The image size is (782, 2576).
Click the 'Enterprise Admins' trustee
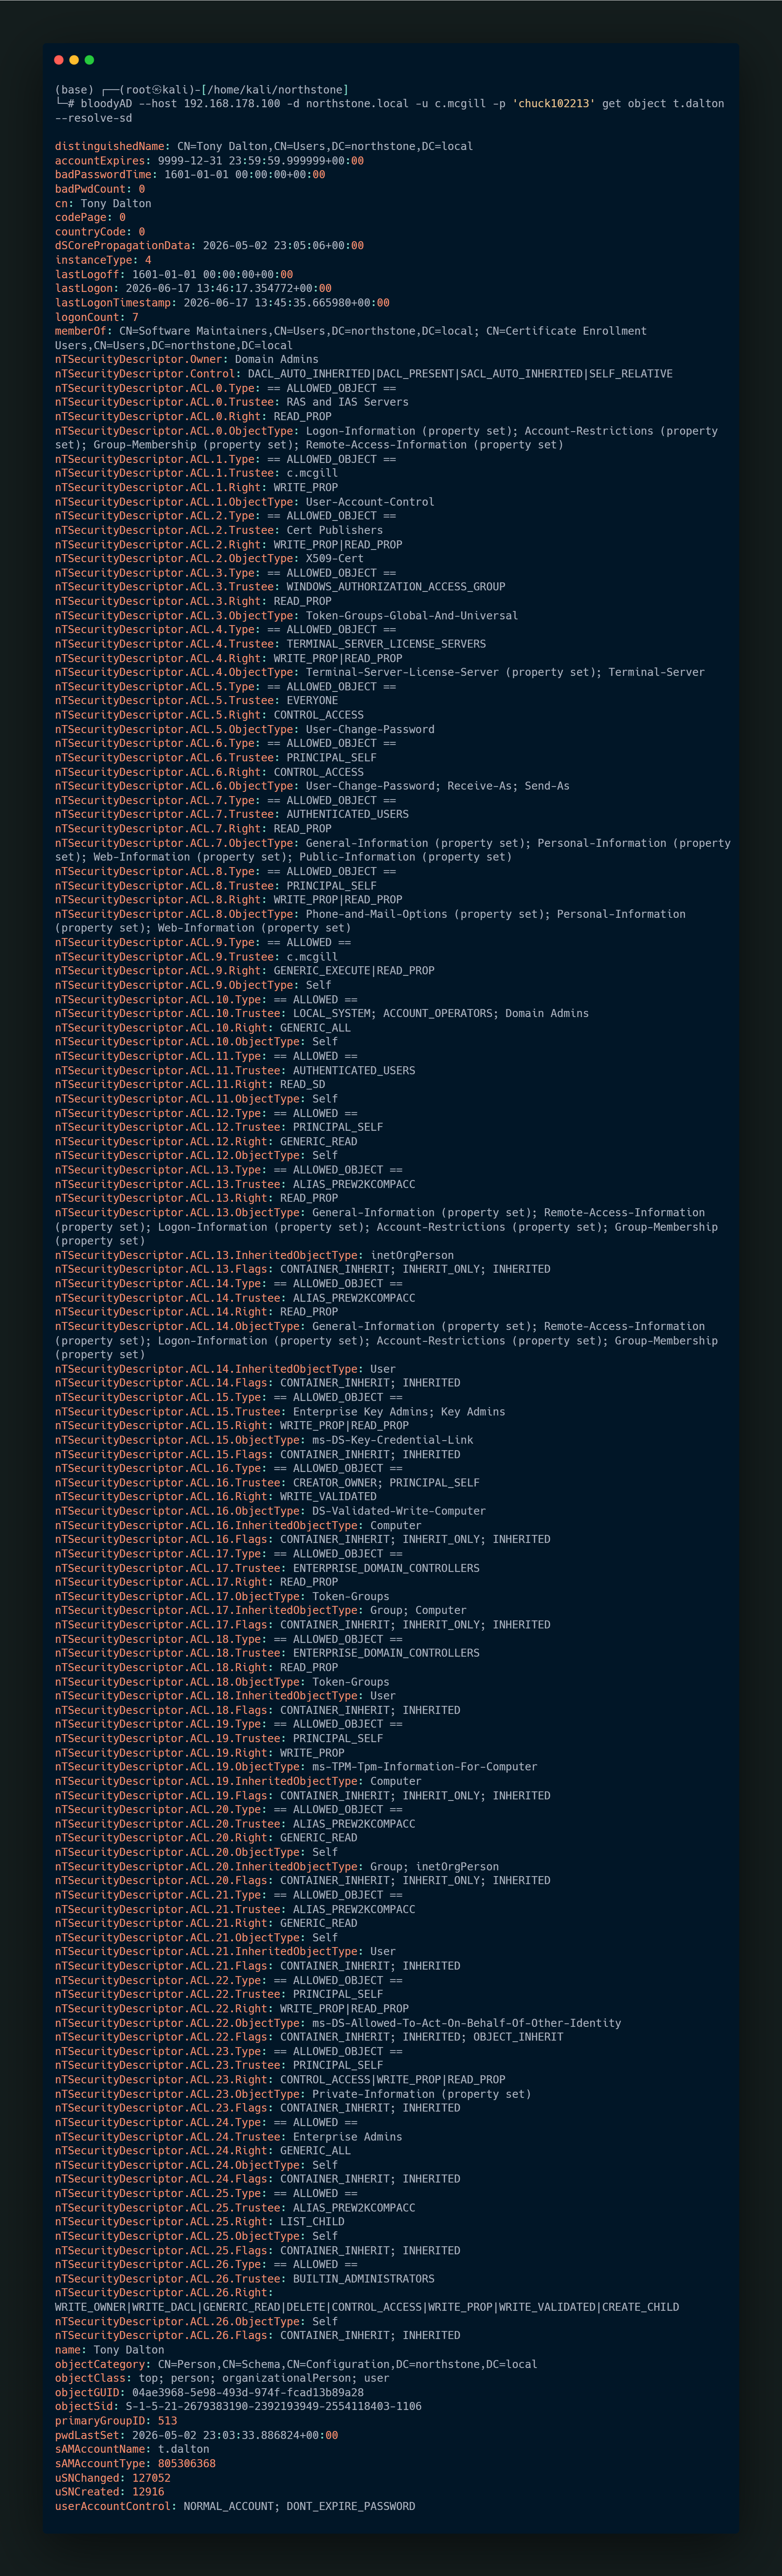click(x=348, y=2137)
